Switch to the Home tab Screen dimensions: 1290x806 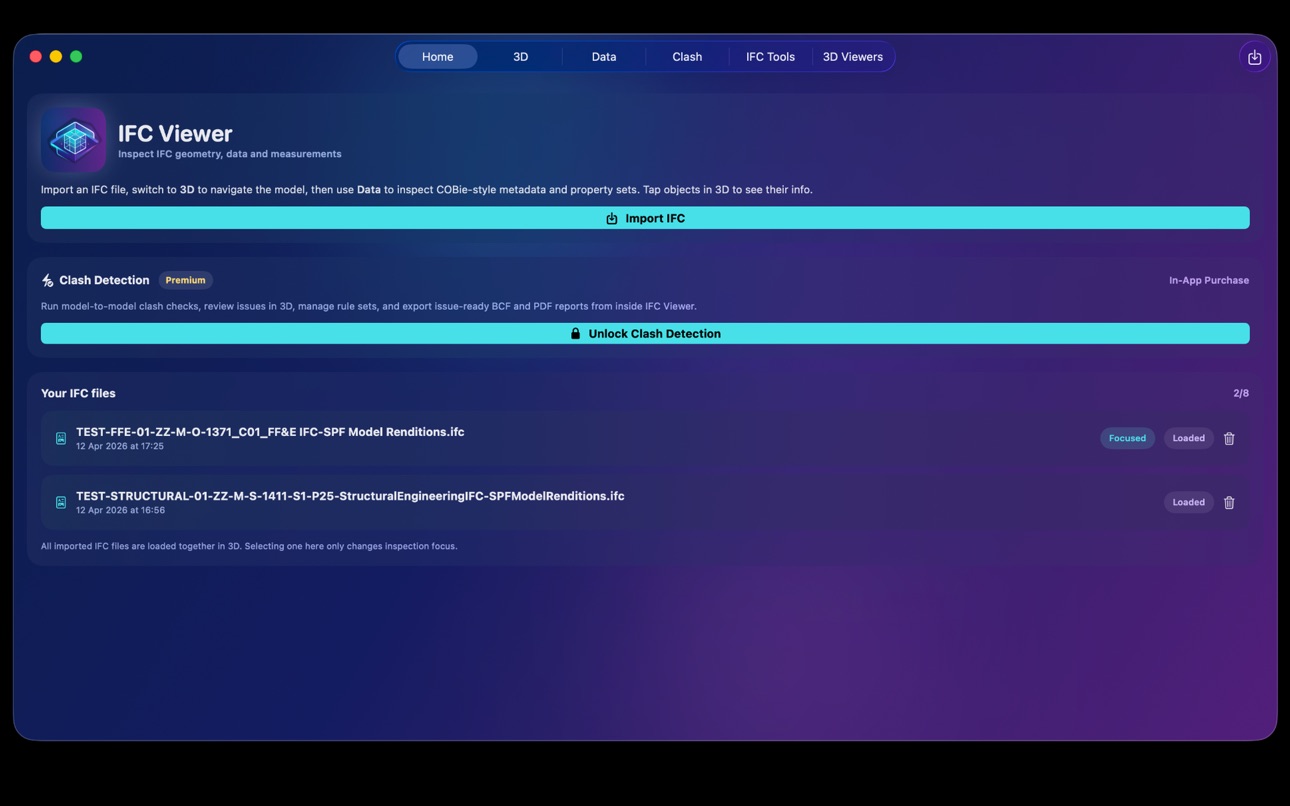(437, 57)
